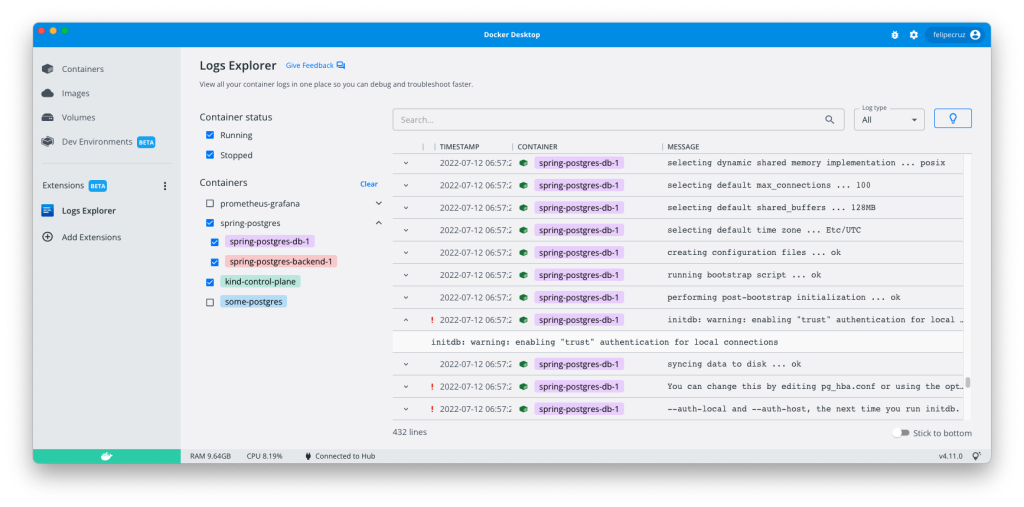
Task: Click the Images cloud icon
Action: [47, 93]
